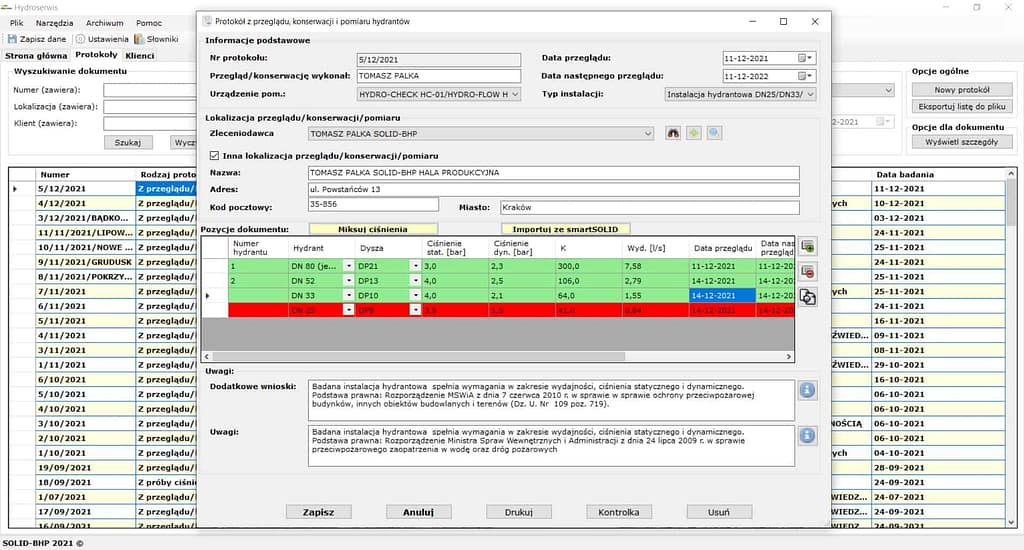1024x550 pixels.
Task: Click Importuj ze smartSOLID button
Action: 566,229
